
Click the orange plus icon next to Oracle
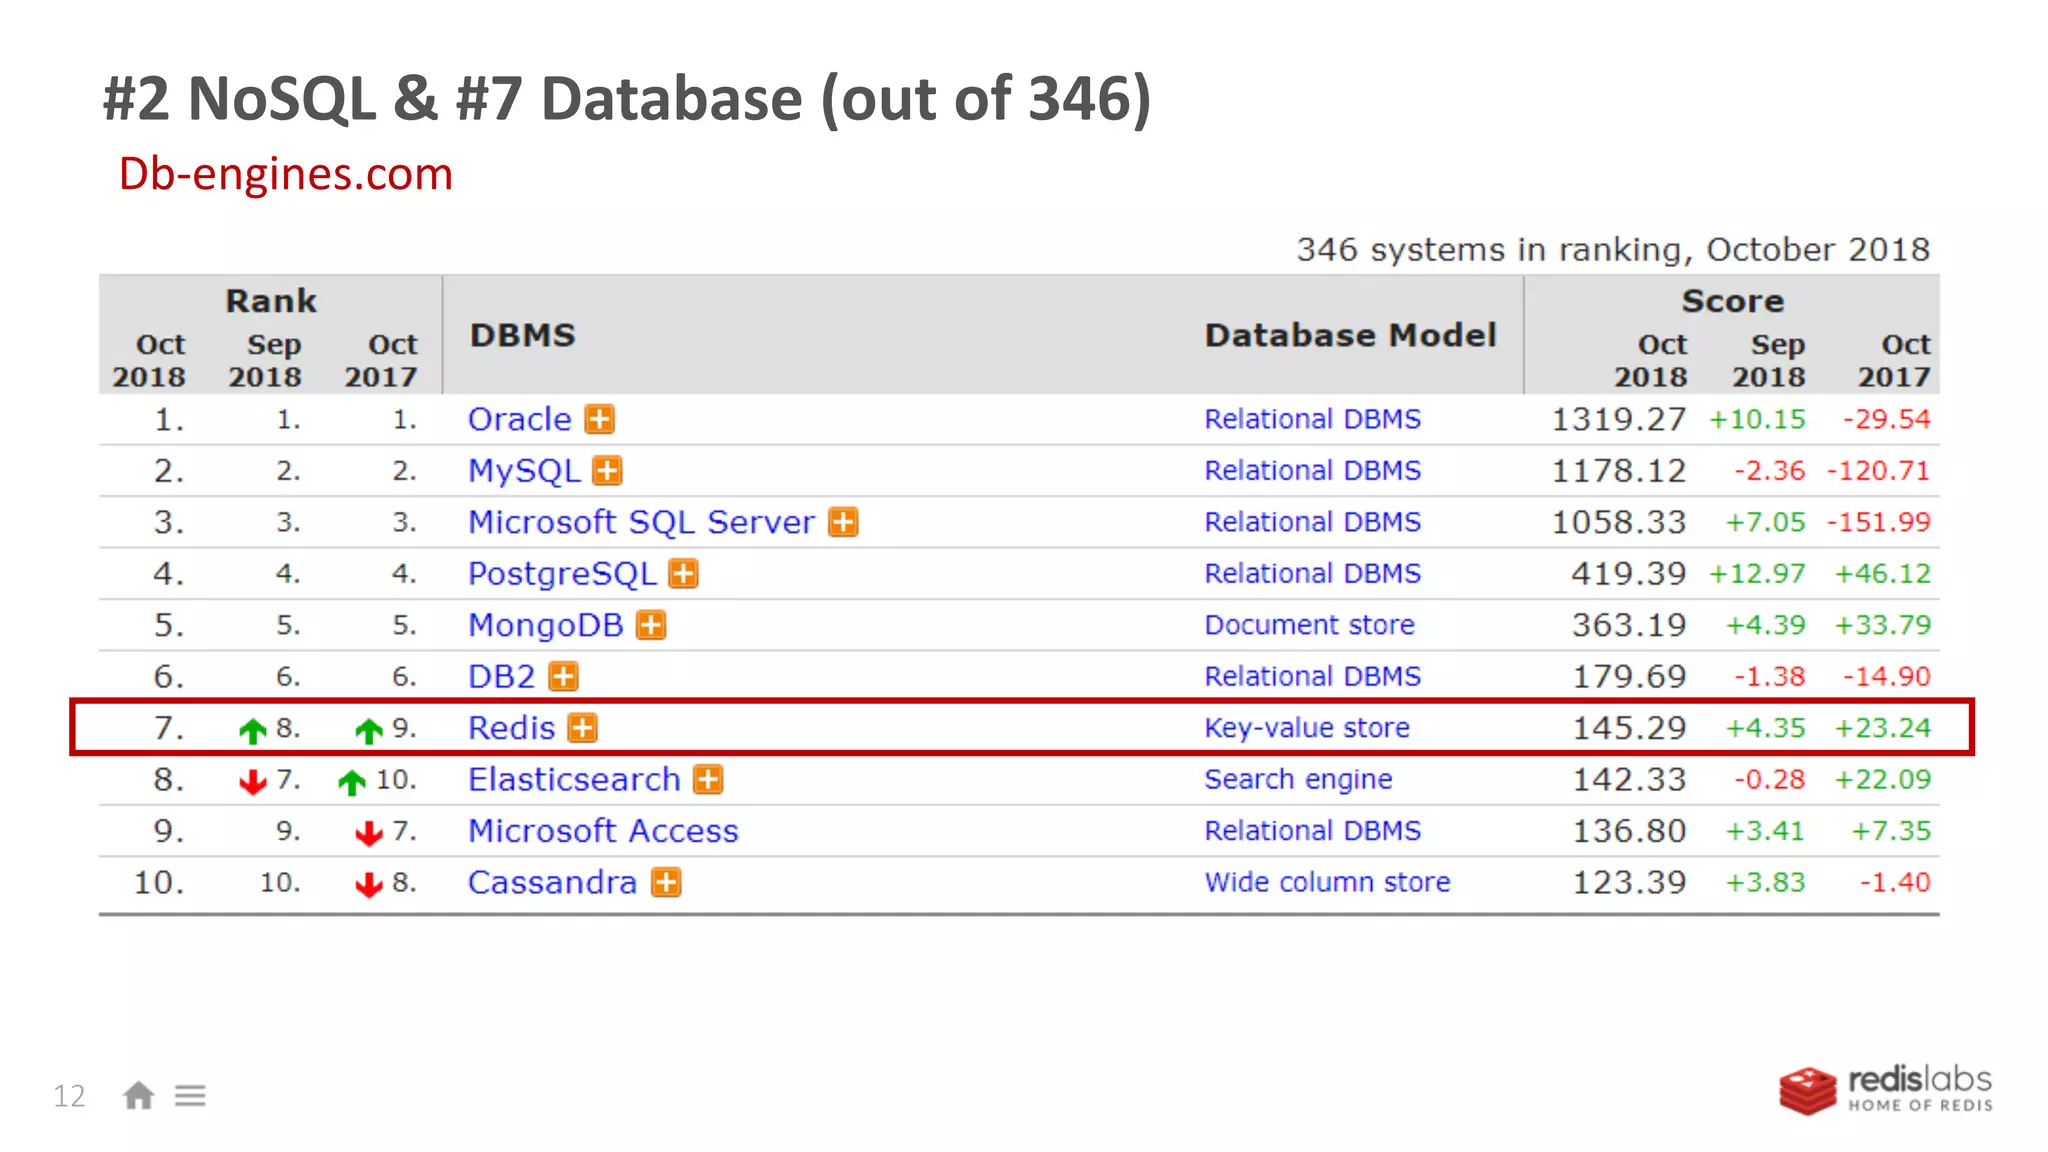pos(600,419)
